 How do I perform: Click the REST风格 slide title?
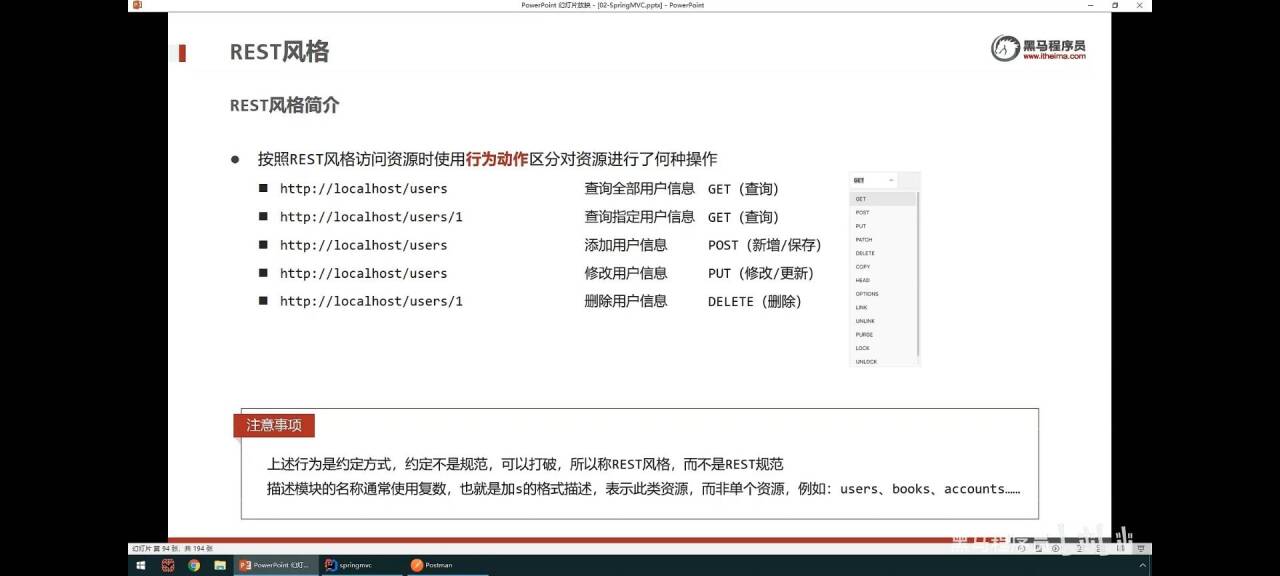(x=279, y=52)
